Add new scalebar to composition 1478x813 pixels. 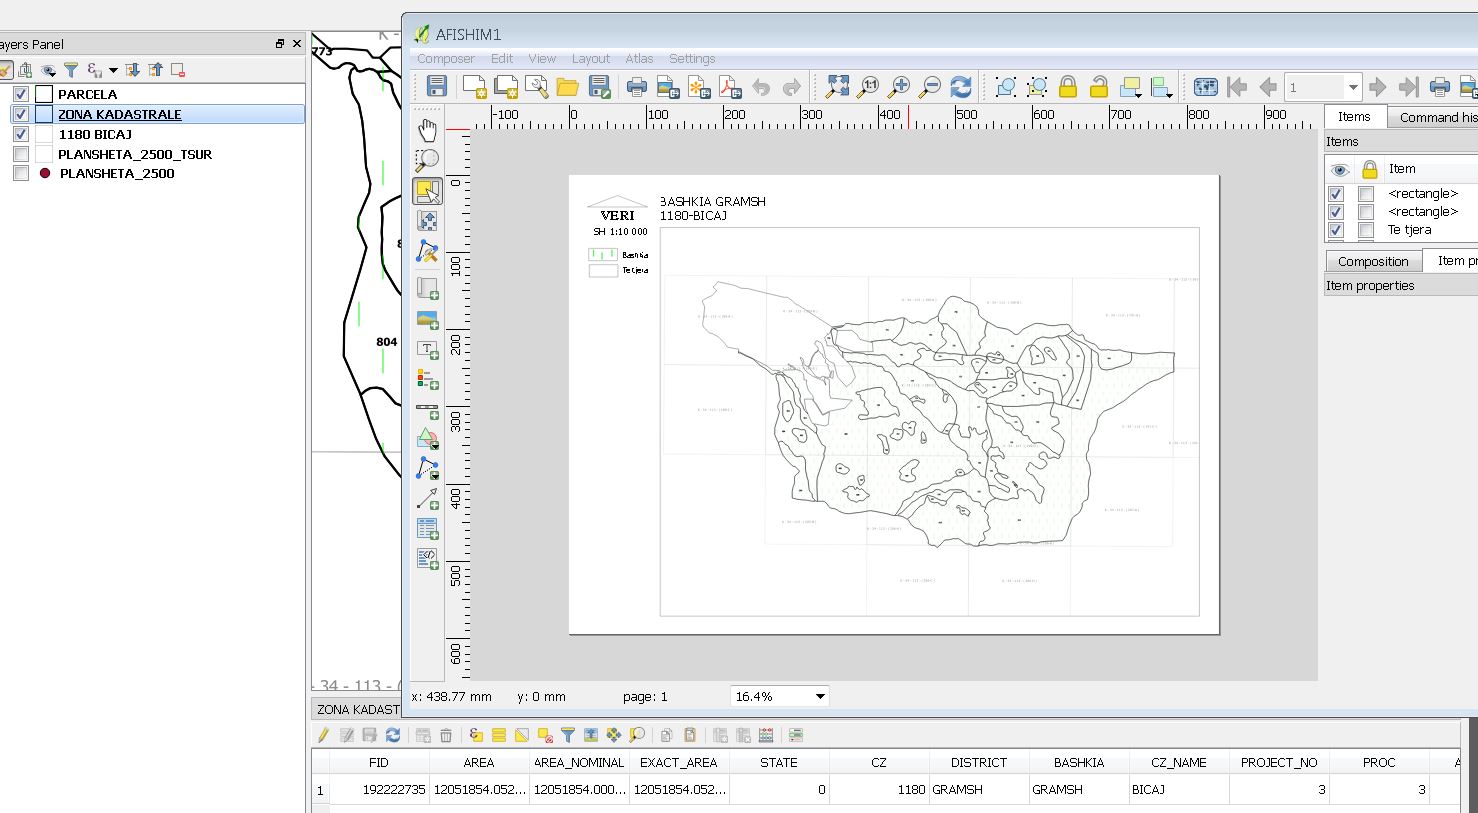coord(427,410)
